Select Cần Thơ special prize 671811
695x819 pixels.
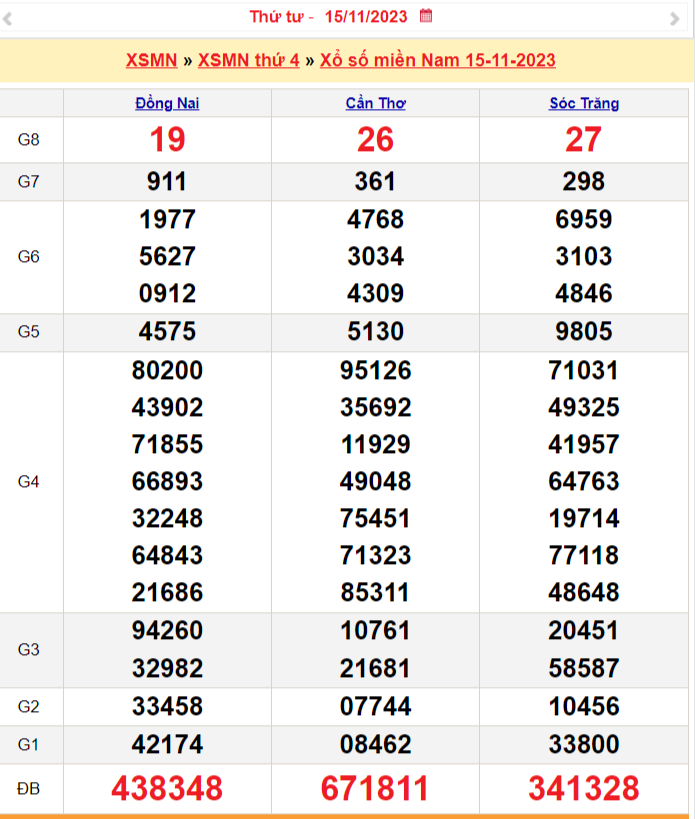pyautogui.click(x=375, y=788)
